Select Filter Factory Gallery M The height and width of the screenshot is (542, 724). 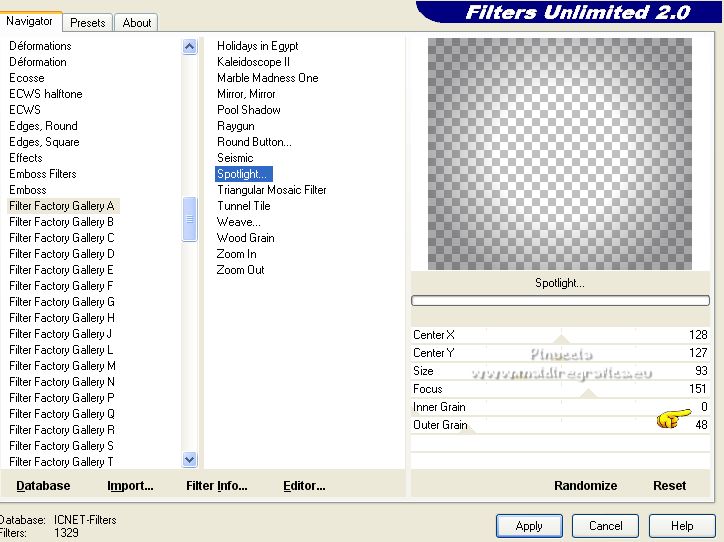[62, 366]
